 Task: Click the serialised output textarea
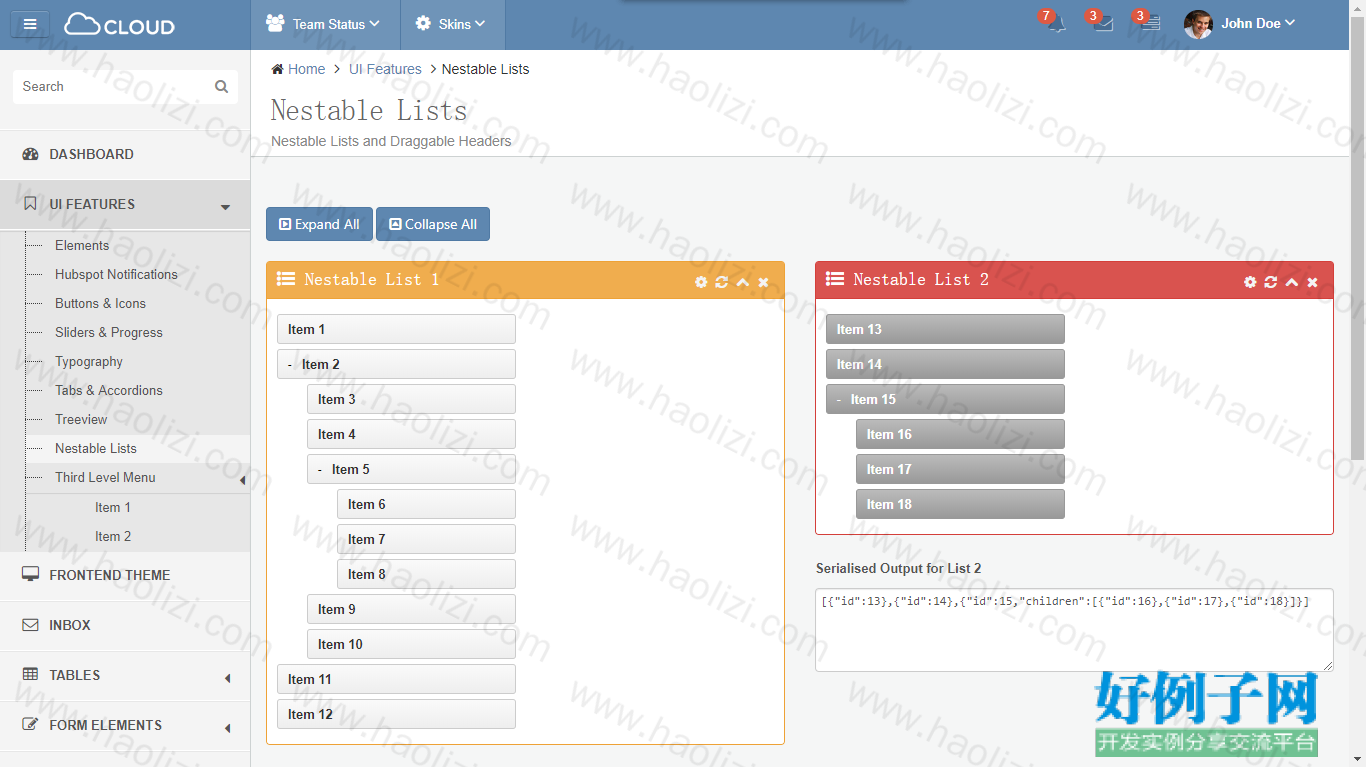(1074, 630)
